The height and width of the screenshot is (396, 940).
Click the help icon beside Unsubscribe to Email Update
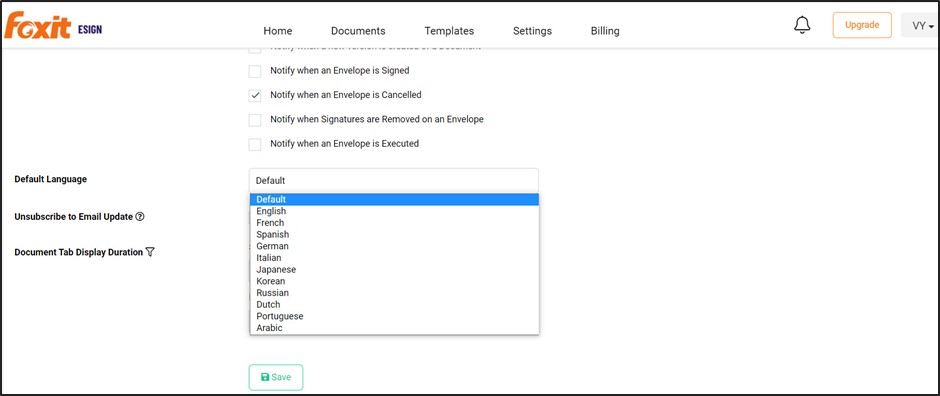[140, 217]
